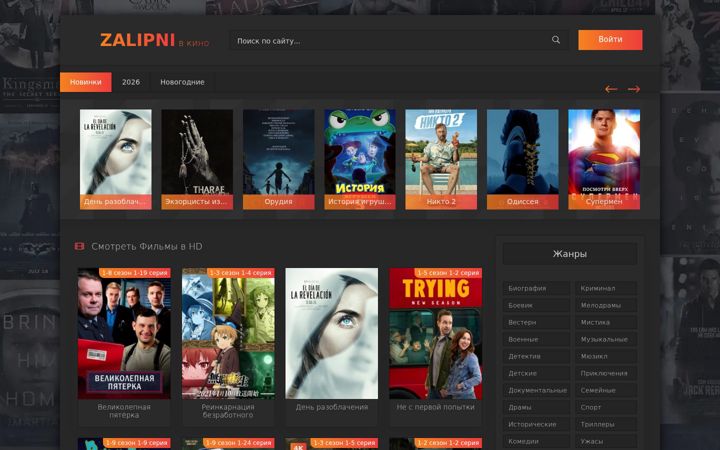Open the Одиссея carousel poster
This screenshot has width=720, height=450.
(x=523, y=159)
